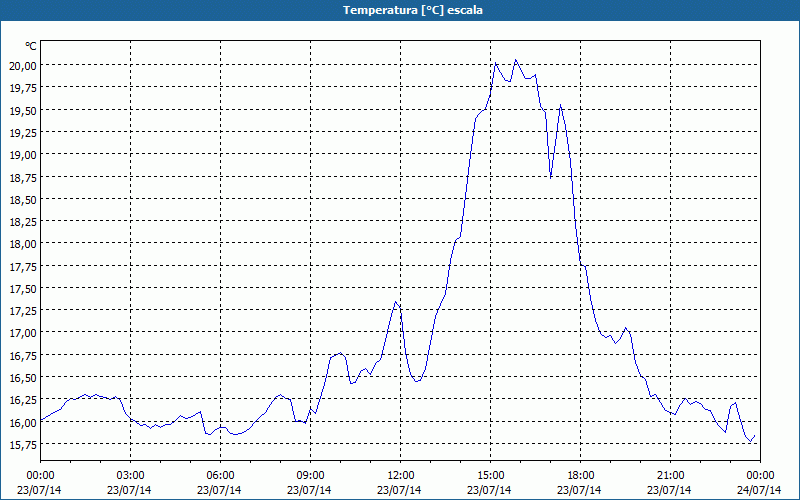
Task: Click the 18:00 time axis label
Action: tap(581, 476)
